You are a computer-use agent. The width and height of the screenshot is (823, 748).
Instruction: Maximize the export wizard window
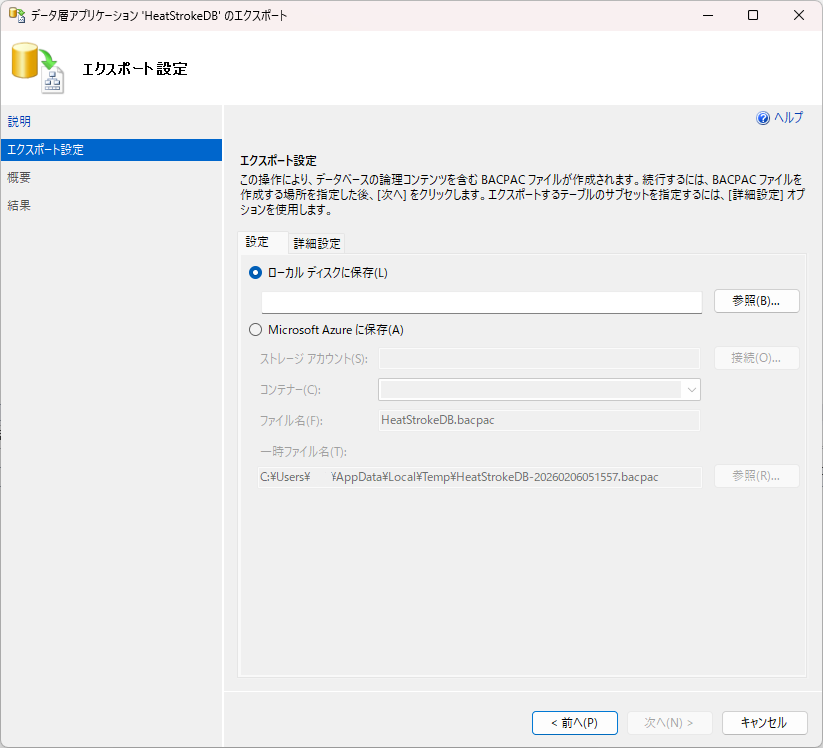coord(753,15)
